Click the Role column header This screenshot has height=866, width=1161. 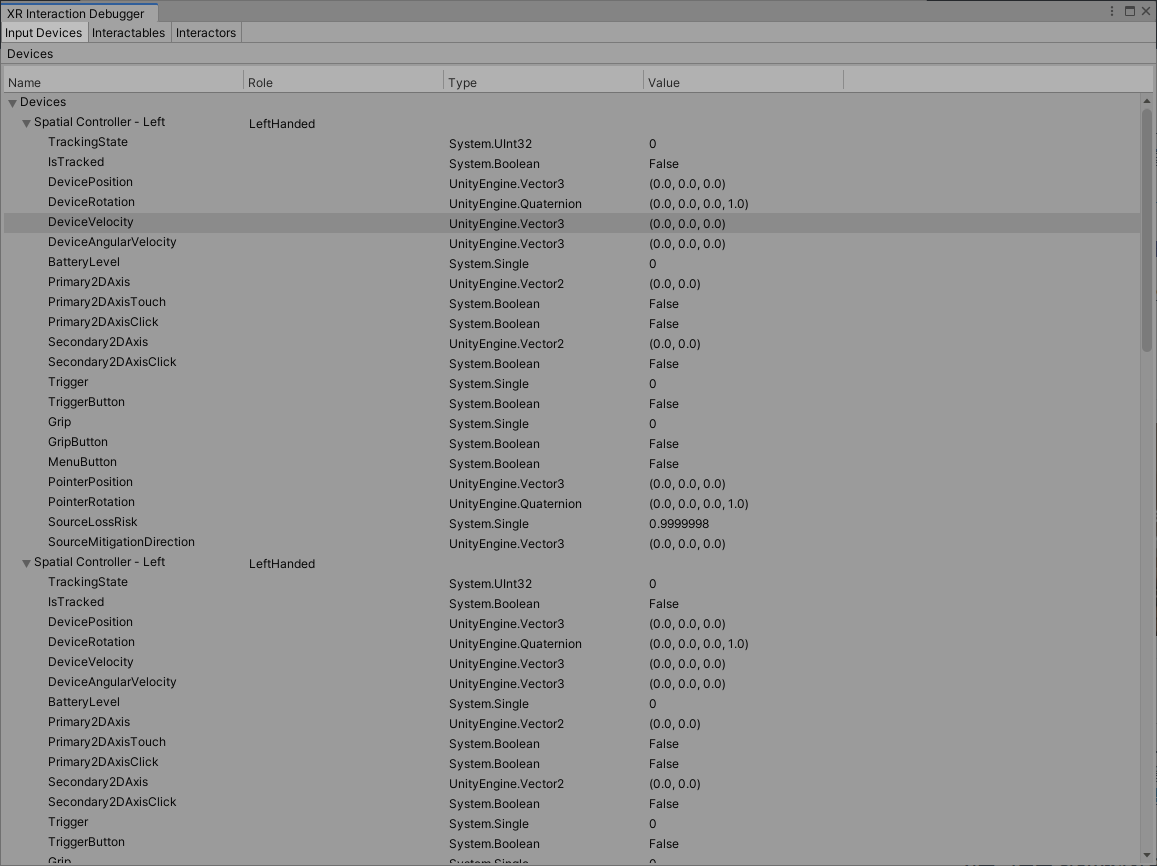(x=344, y=82)
